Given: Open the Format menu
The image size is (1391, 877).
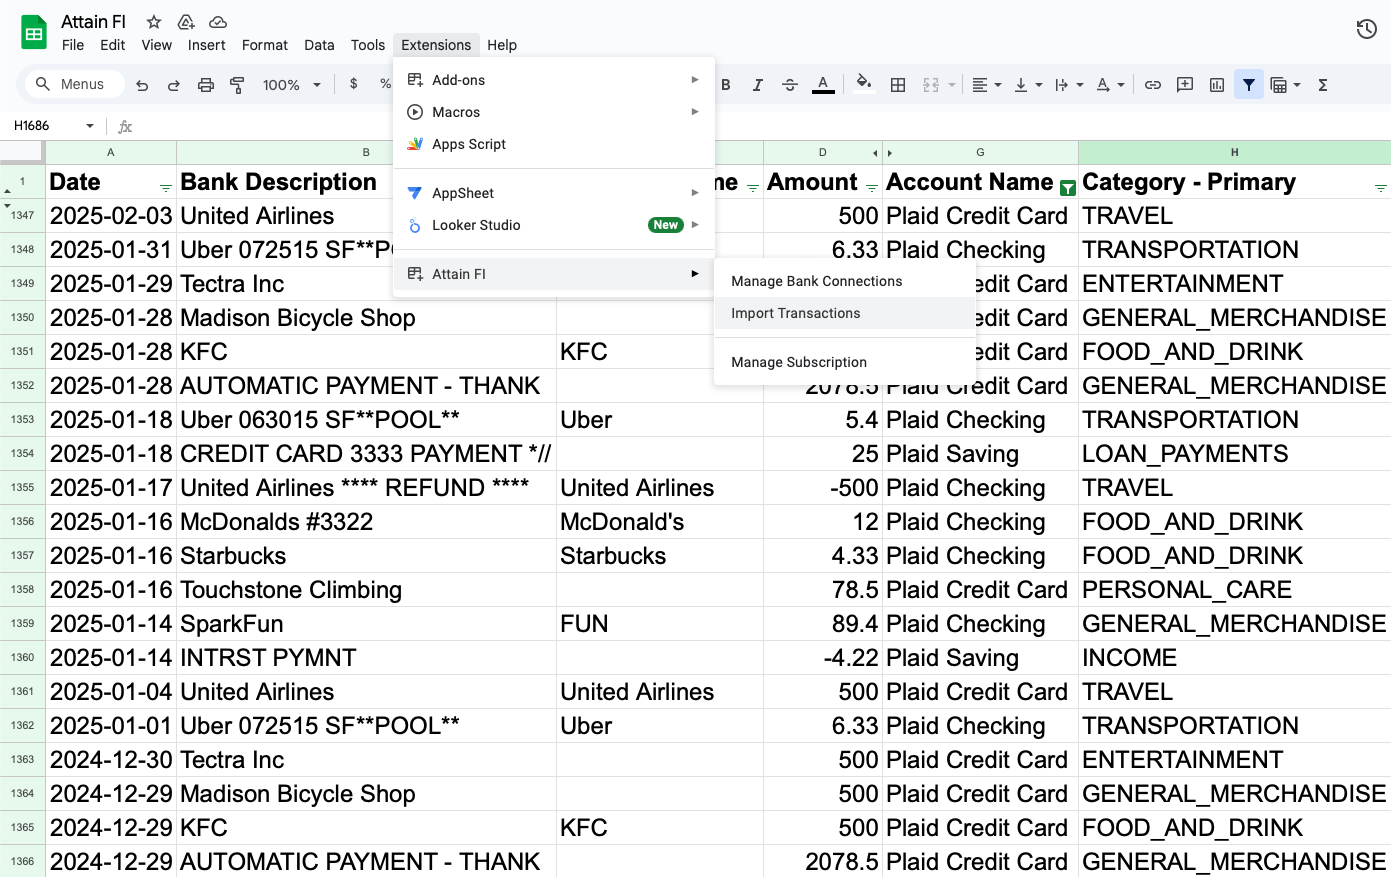Looking at the screenshot, I should coord(264,45).
